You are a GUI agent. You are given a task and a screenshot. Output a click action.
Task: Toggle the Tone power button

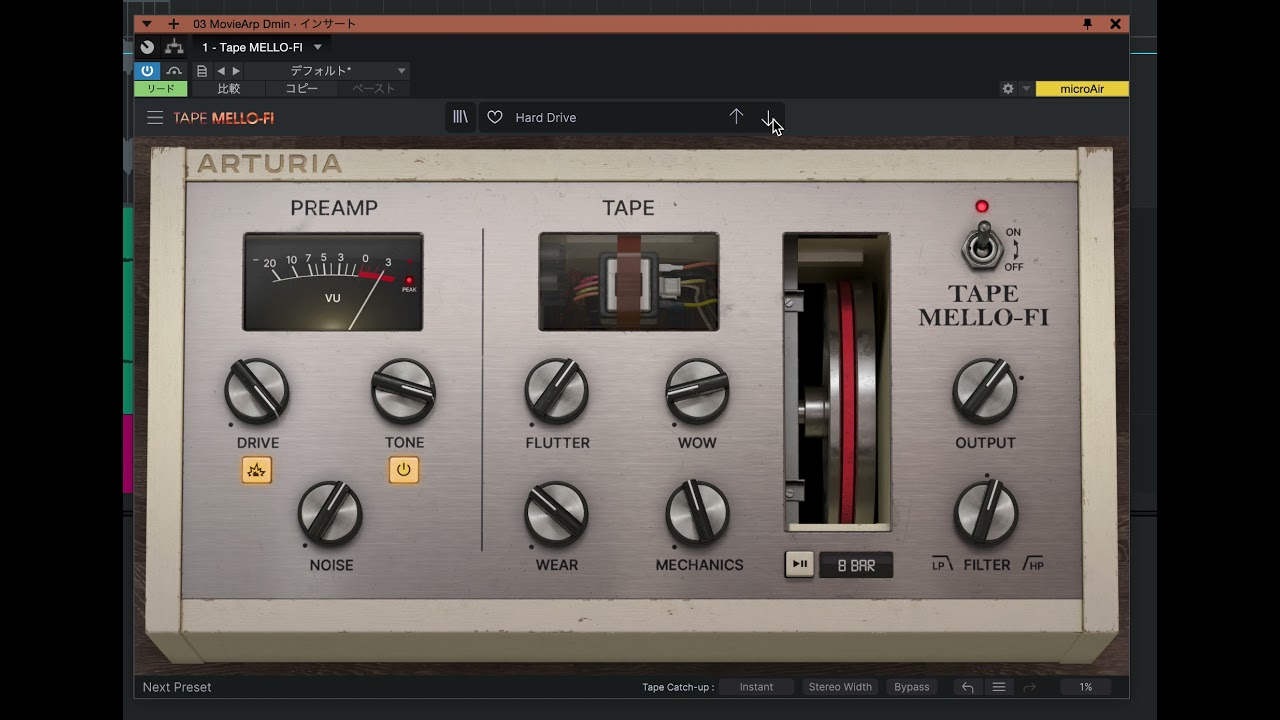(x=404, y=470)
